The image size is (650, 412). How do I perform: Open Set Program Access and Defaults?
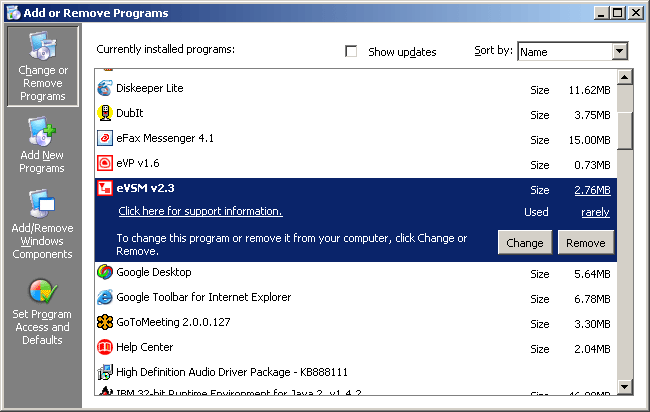pyautogui.click(x=42, y=312)
